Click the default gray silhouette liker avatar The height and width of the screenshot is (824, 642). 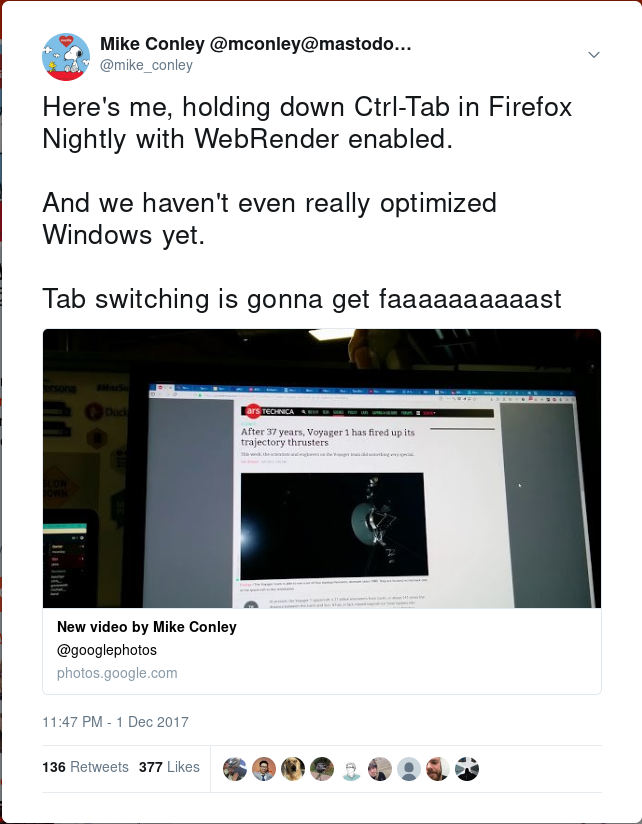point(409,769)
